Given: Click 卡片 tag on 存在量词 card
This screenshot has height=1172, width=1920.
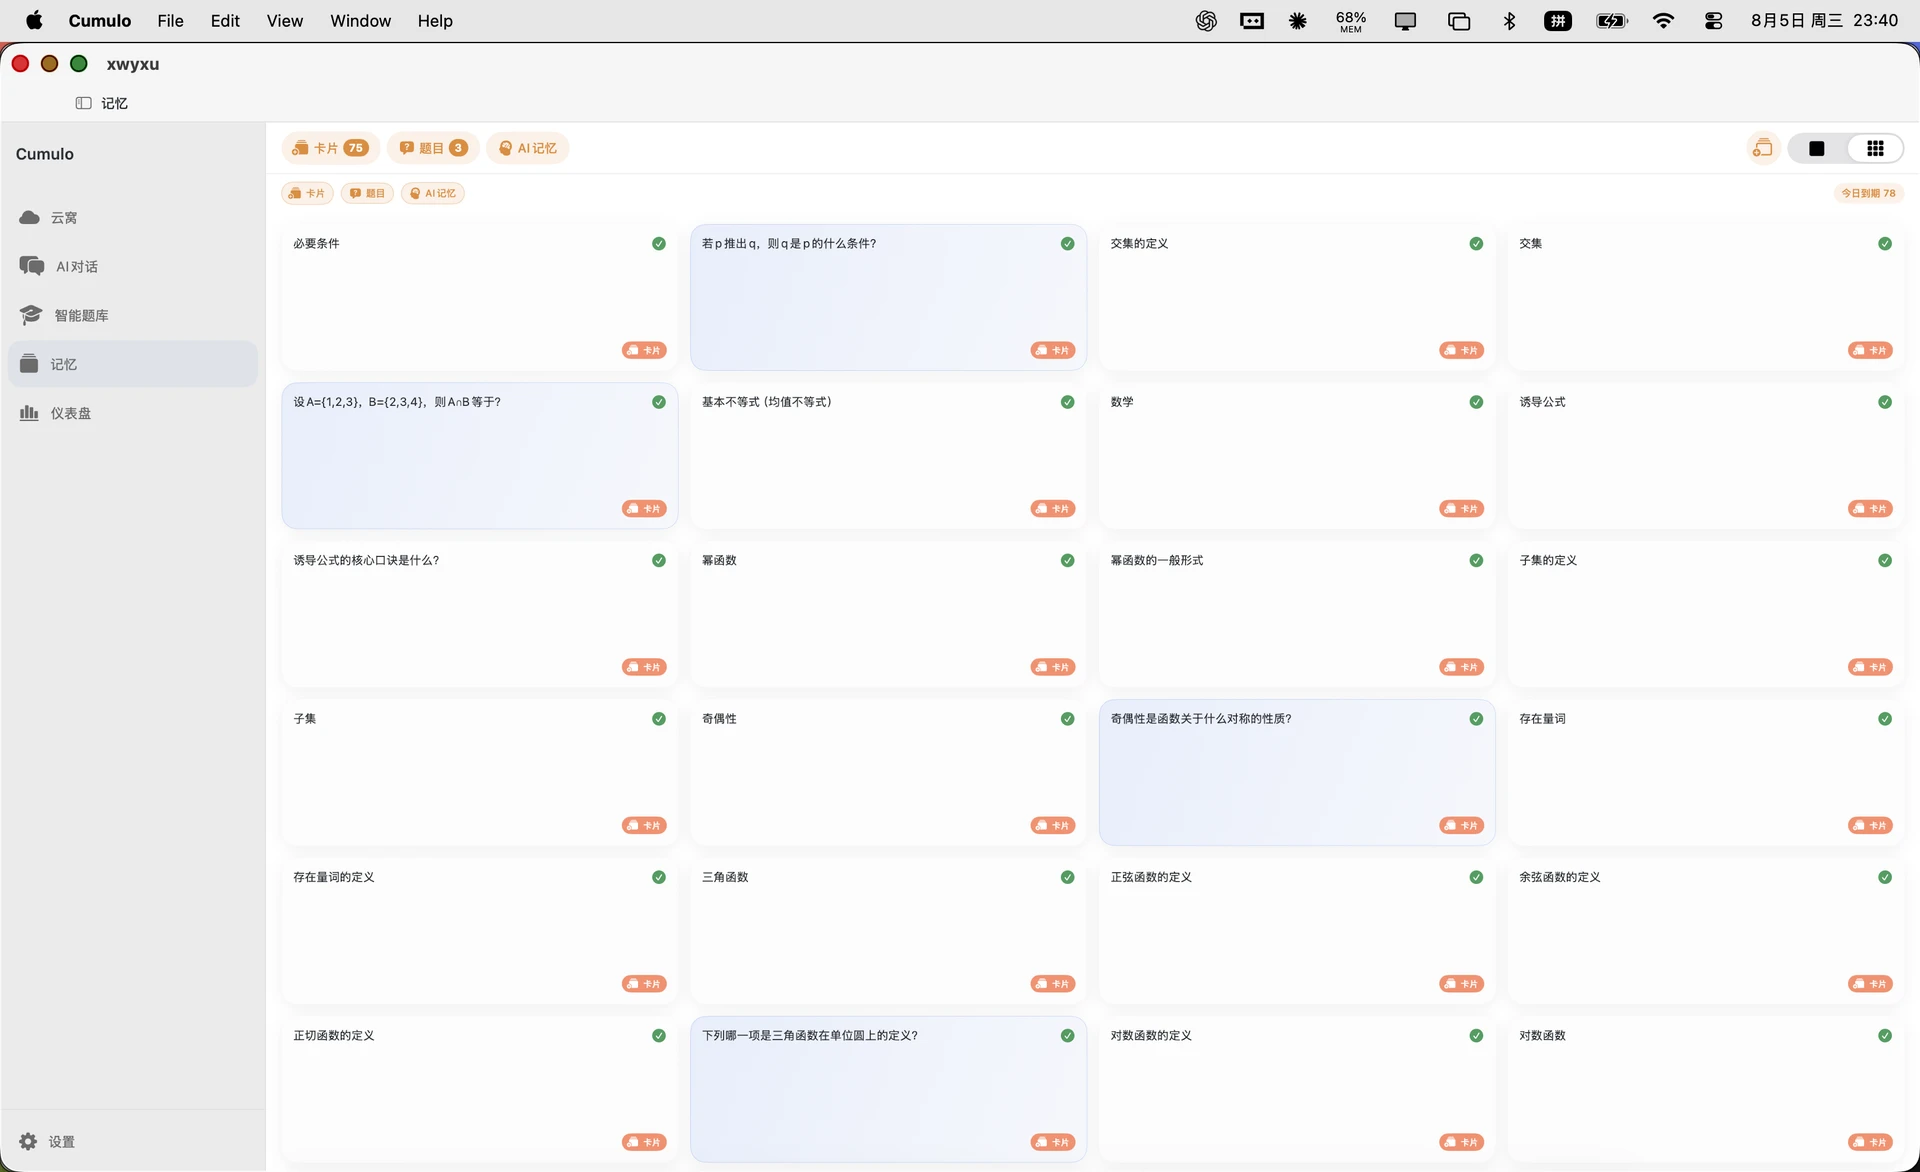Looking at the screenshot, I should point(1870,825).
